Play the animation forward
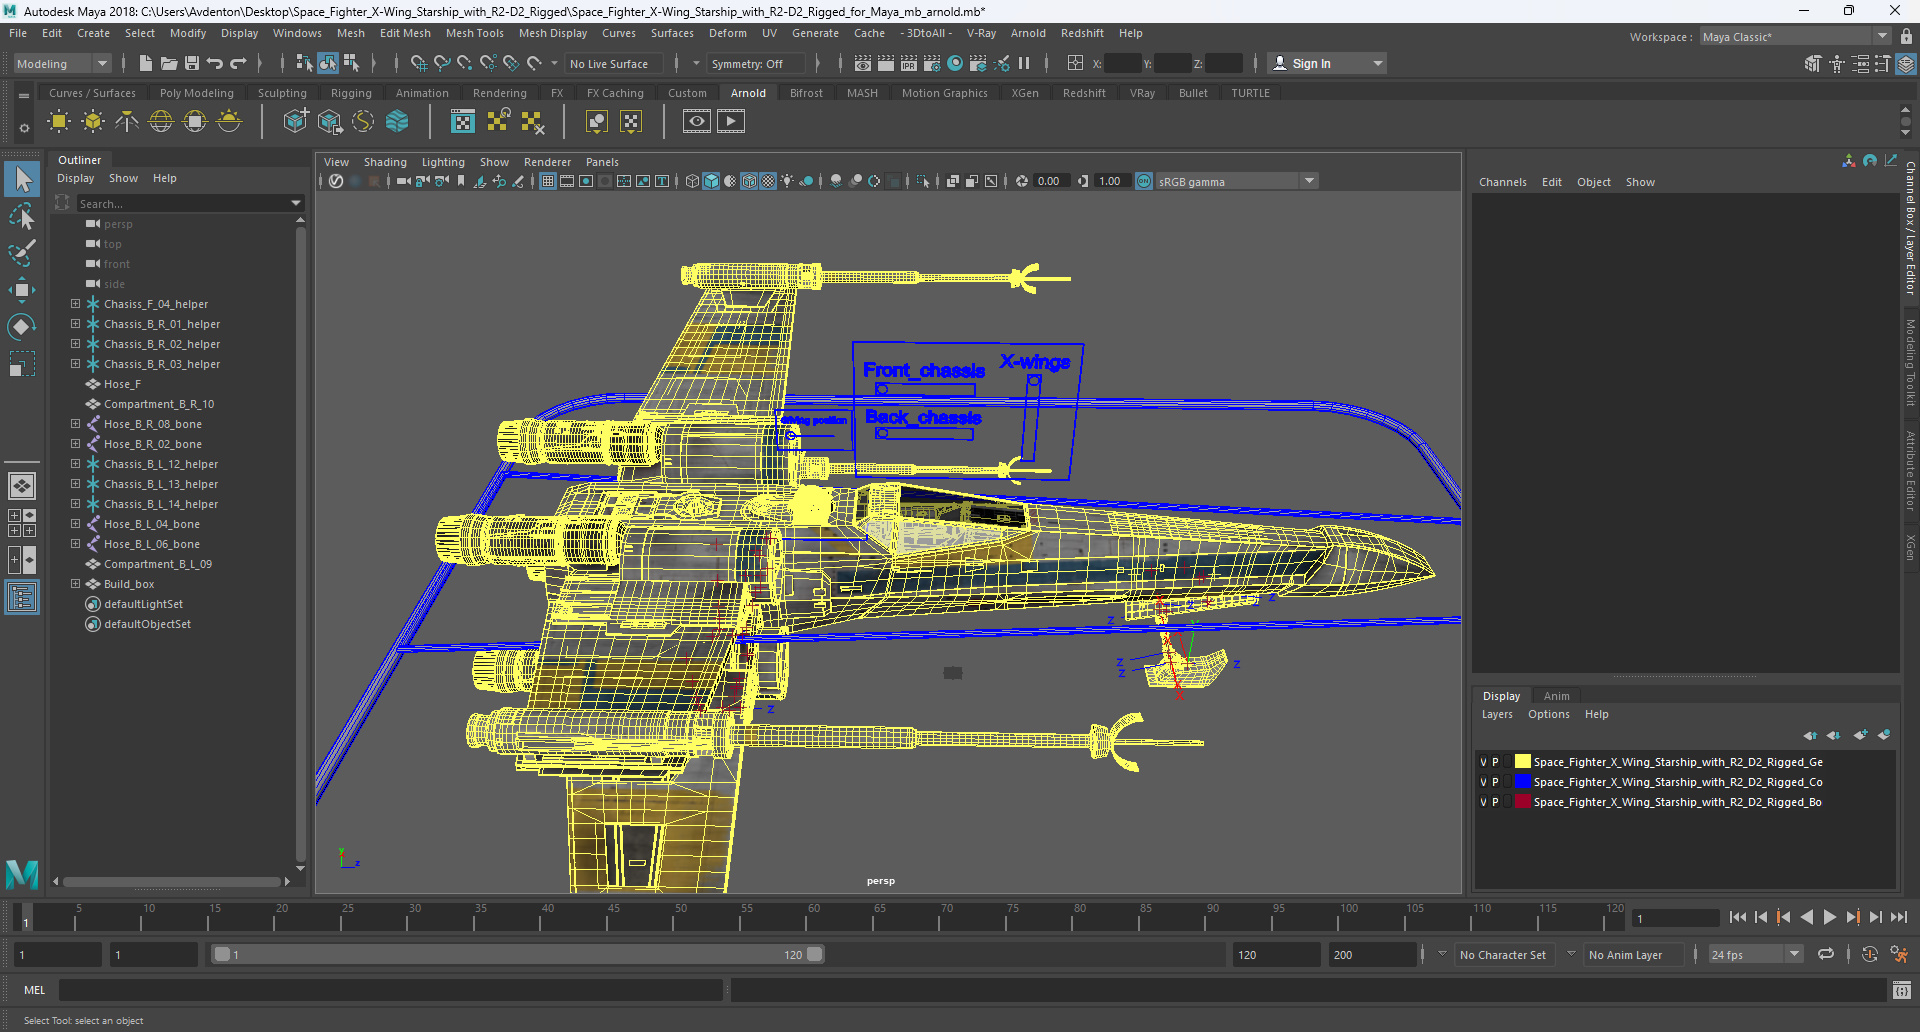Image resolution: width=1920 pixels, height=1032 pixels. point(1829,917)
